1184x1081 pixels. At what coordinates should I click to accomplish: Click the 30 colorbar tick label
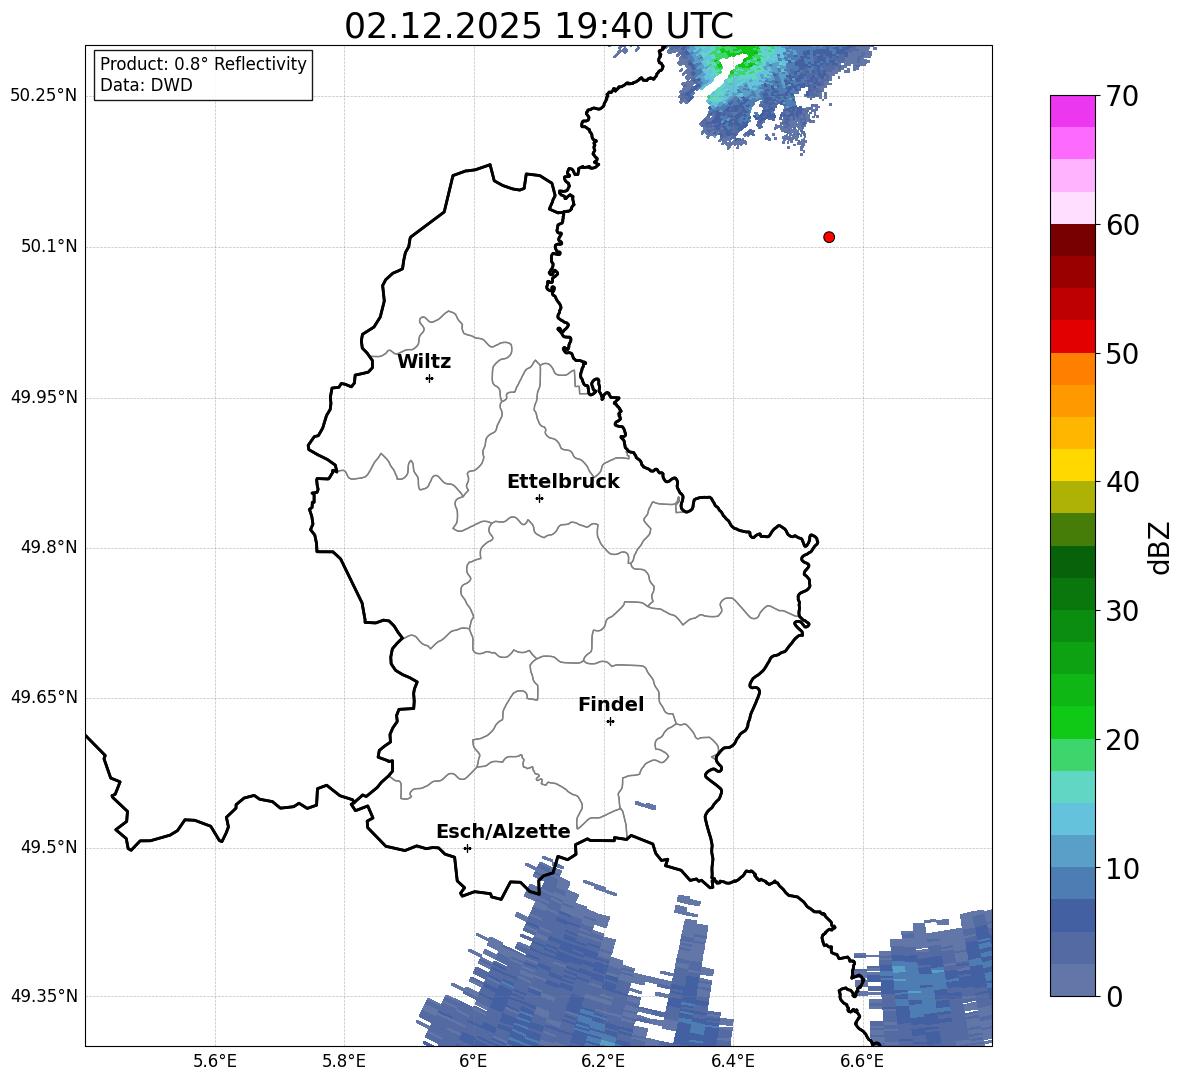pos(1122,611)
